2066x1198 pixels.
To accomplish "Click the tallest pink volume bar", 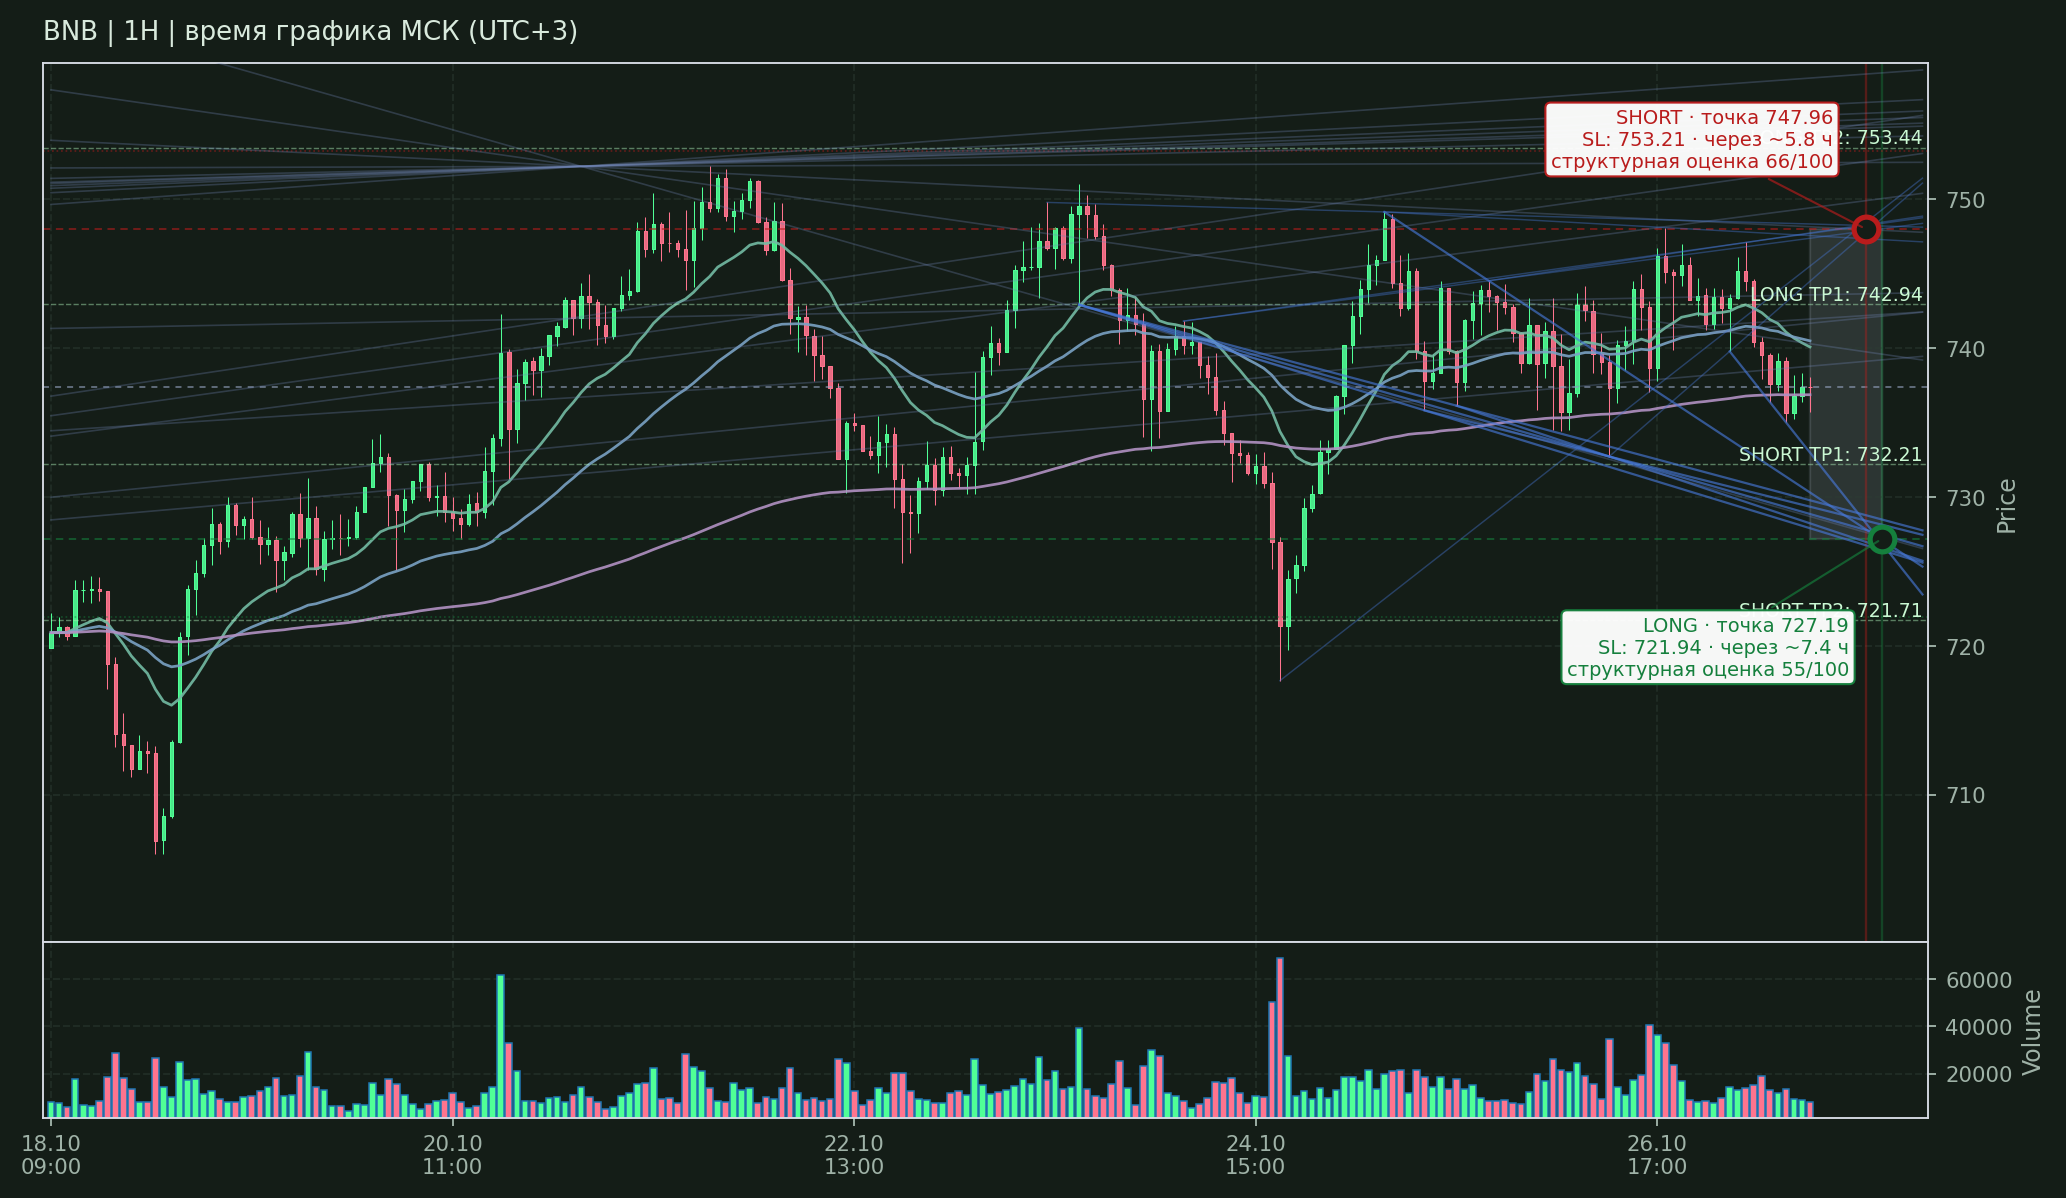I will point(1280,1037).
